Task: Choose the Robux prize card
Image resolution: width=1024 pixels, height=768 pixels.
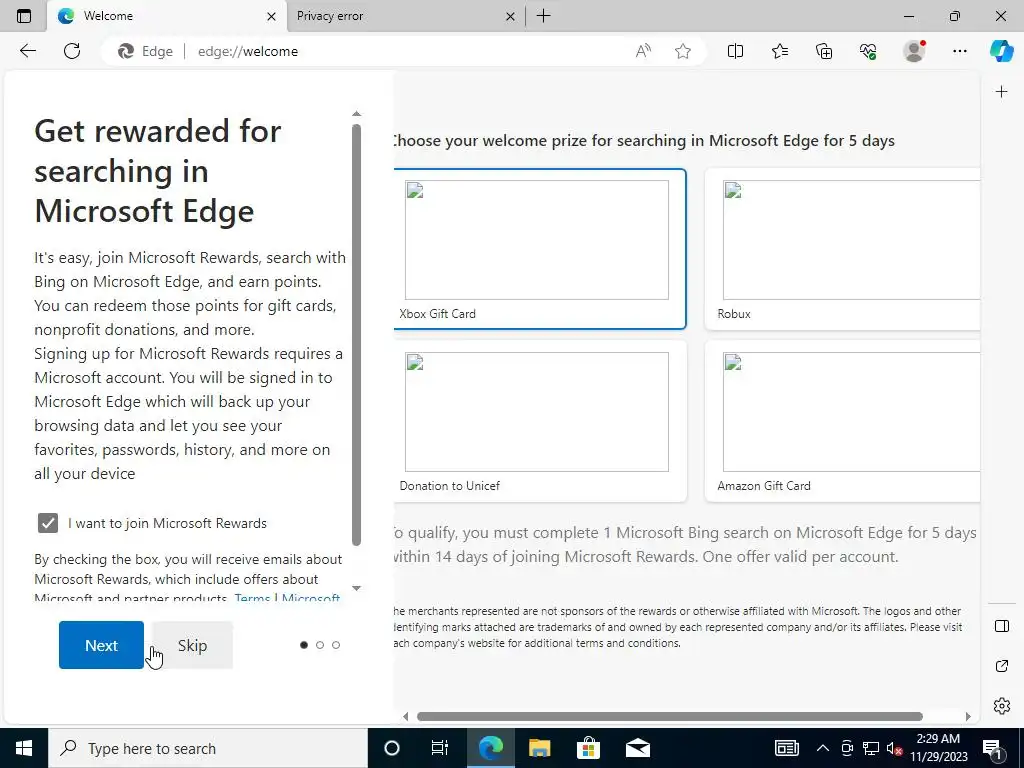Action: click(842, 249)
